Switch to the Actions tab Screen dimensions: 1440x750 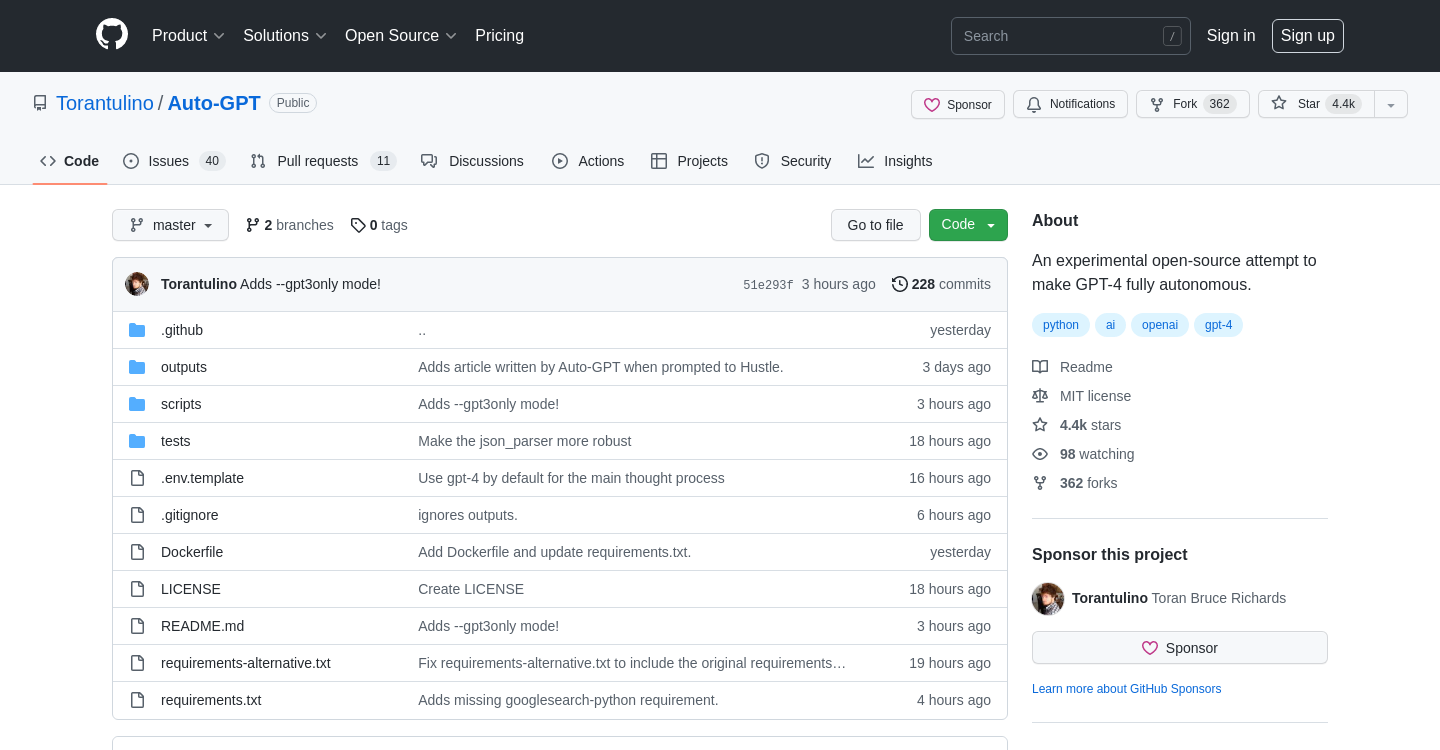pyautogui.click(x=588, y=161)
